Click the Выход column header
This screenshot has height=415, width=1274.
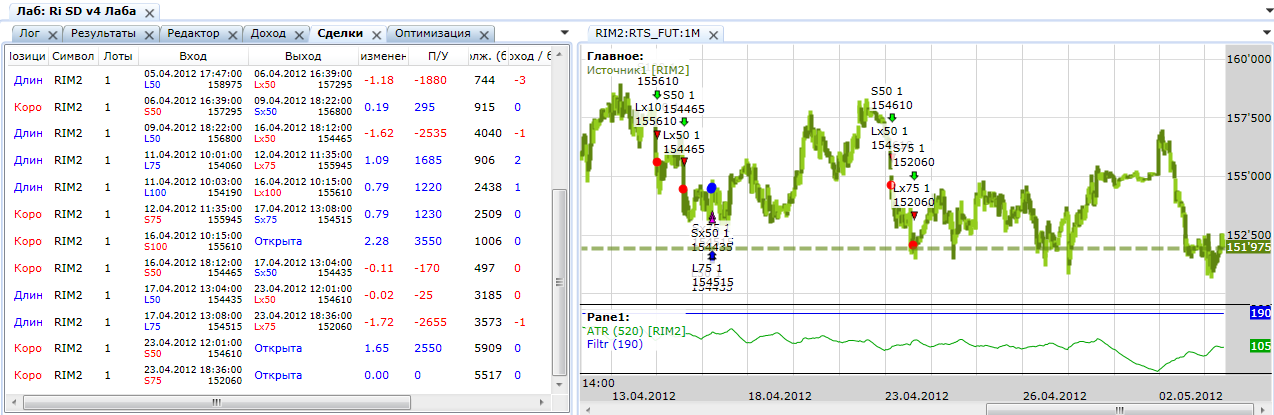[303, 56]
